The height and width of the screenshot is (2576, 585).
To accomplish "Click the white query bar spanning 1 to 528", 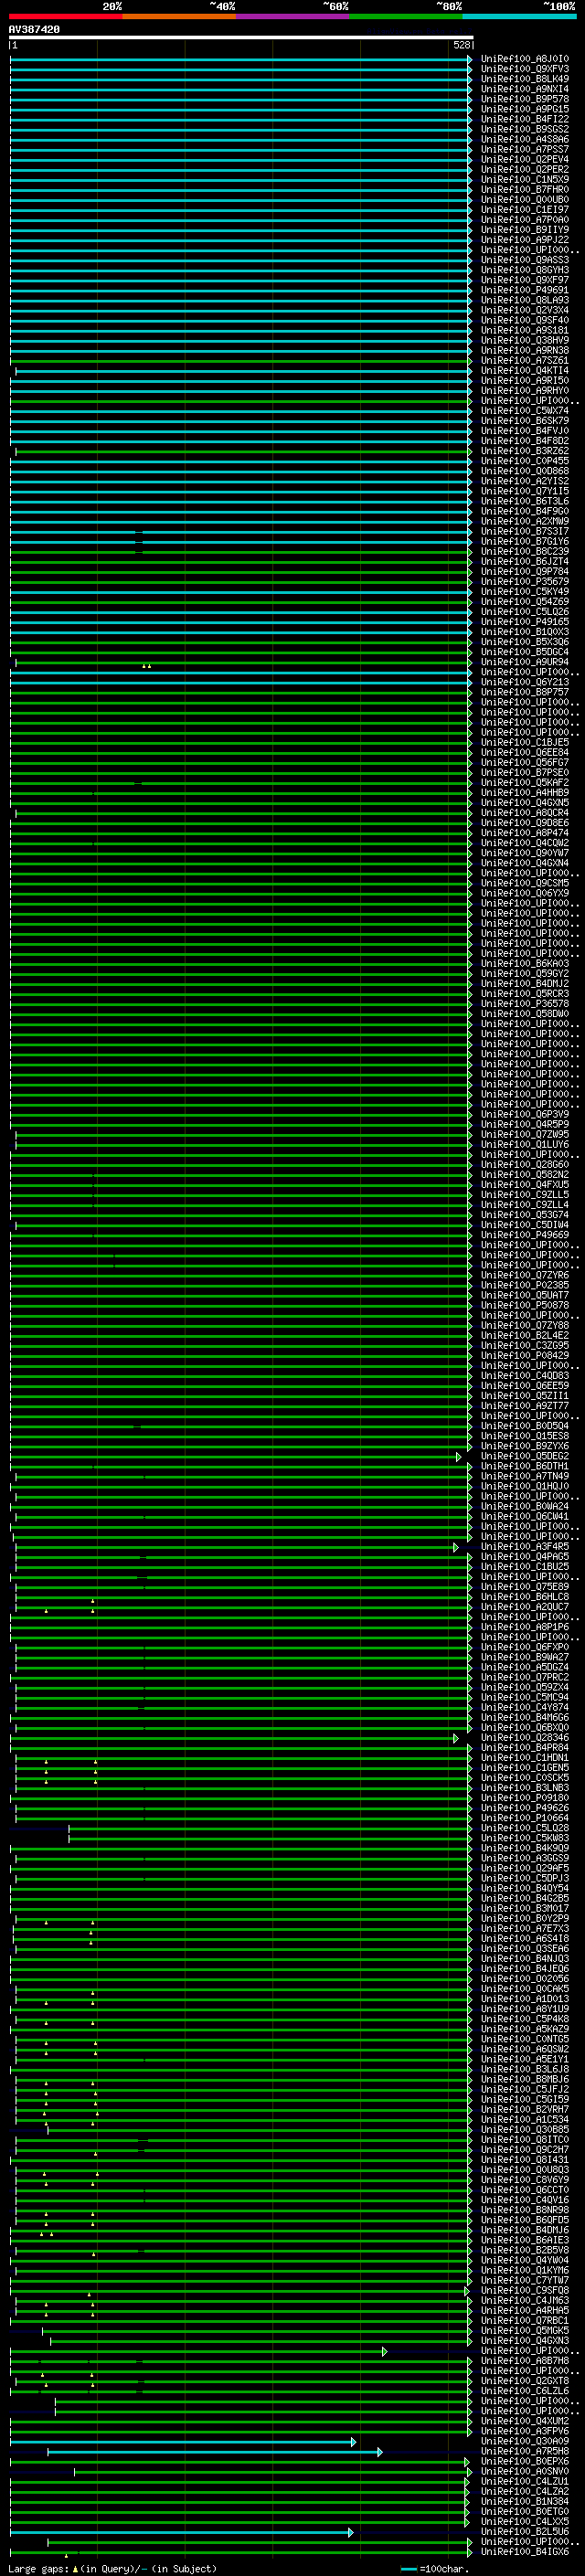I will coord(241,37).
